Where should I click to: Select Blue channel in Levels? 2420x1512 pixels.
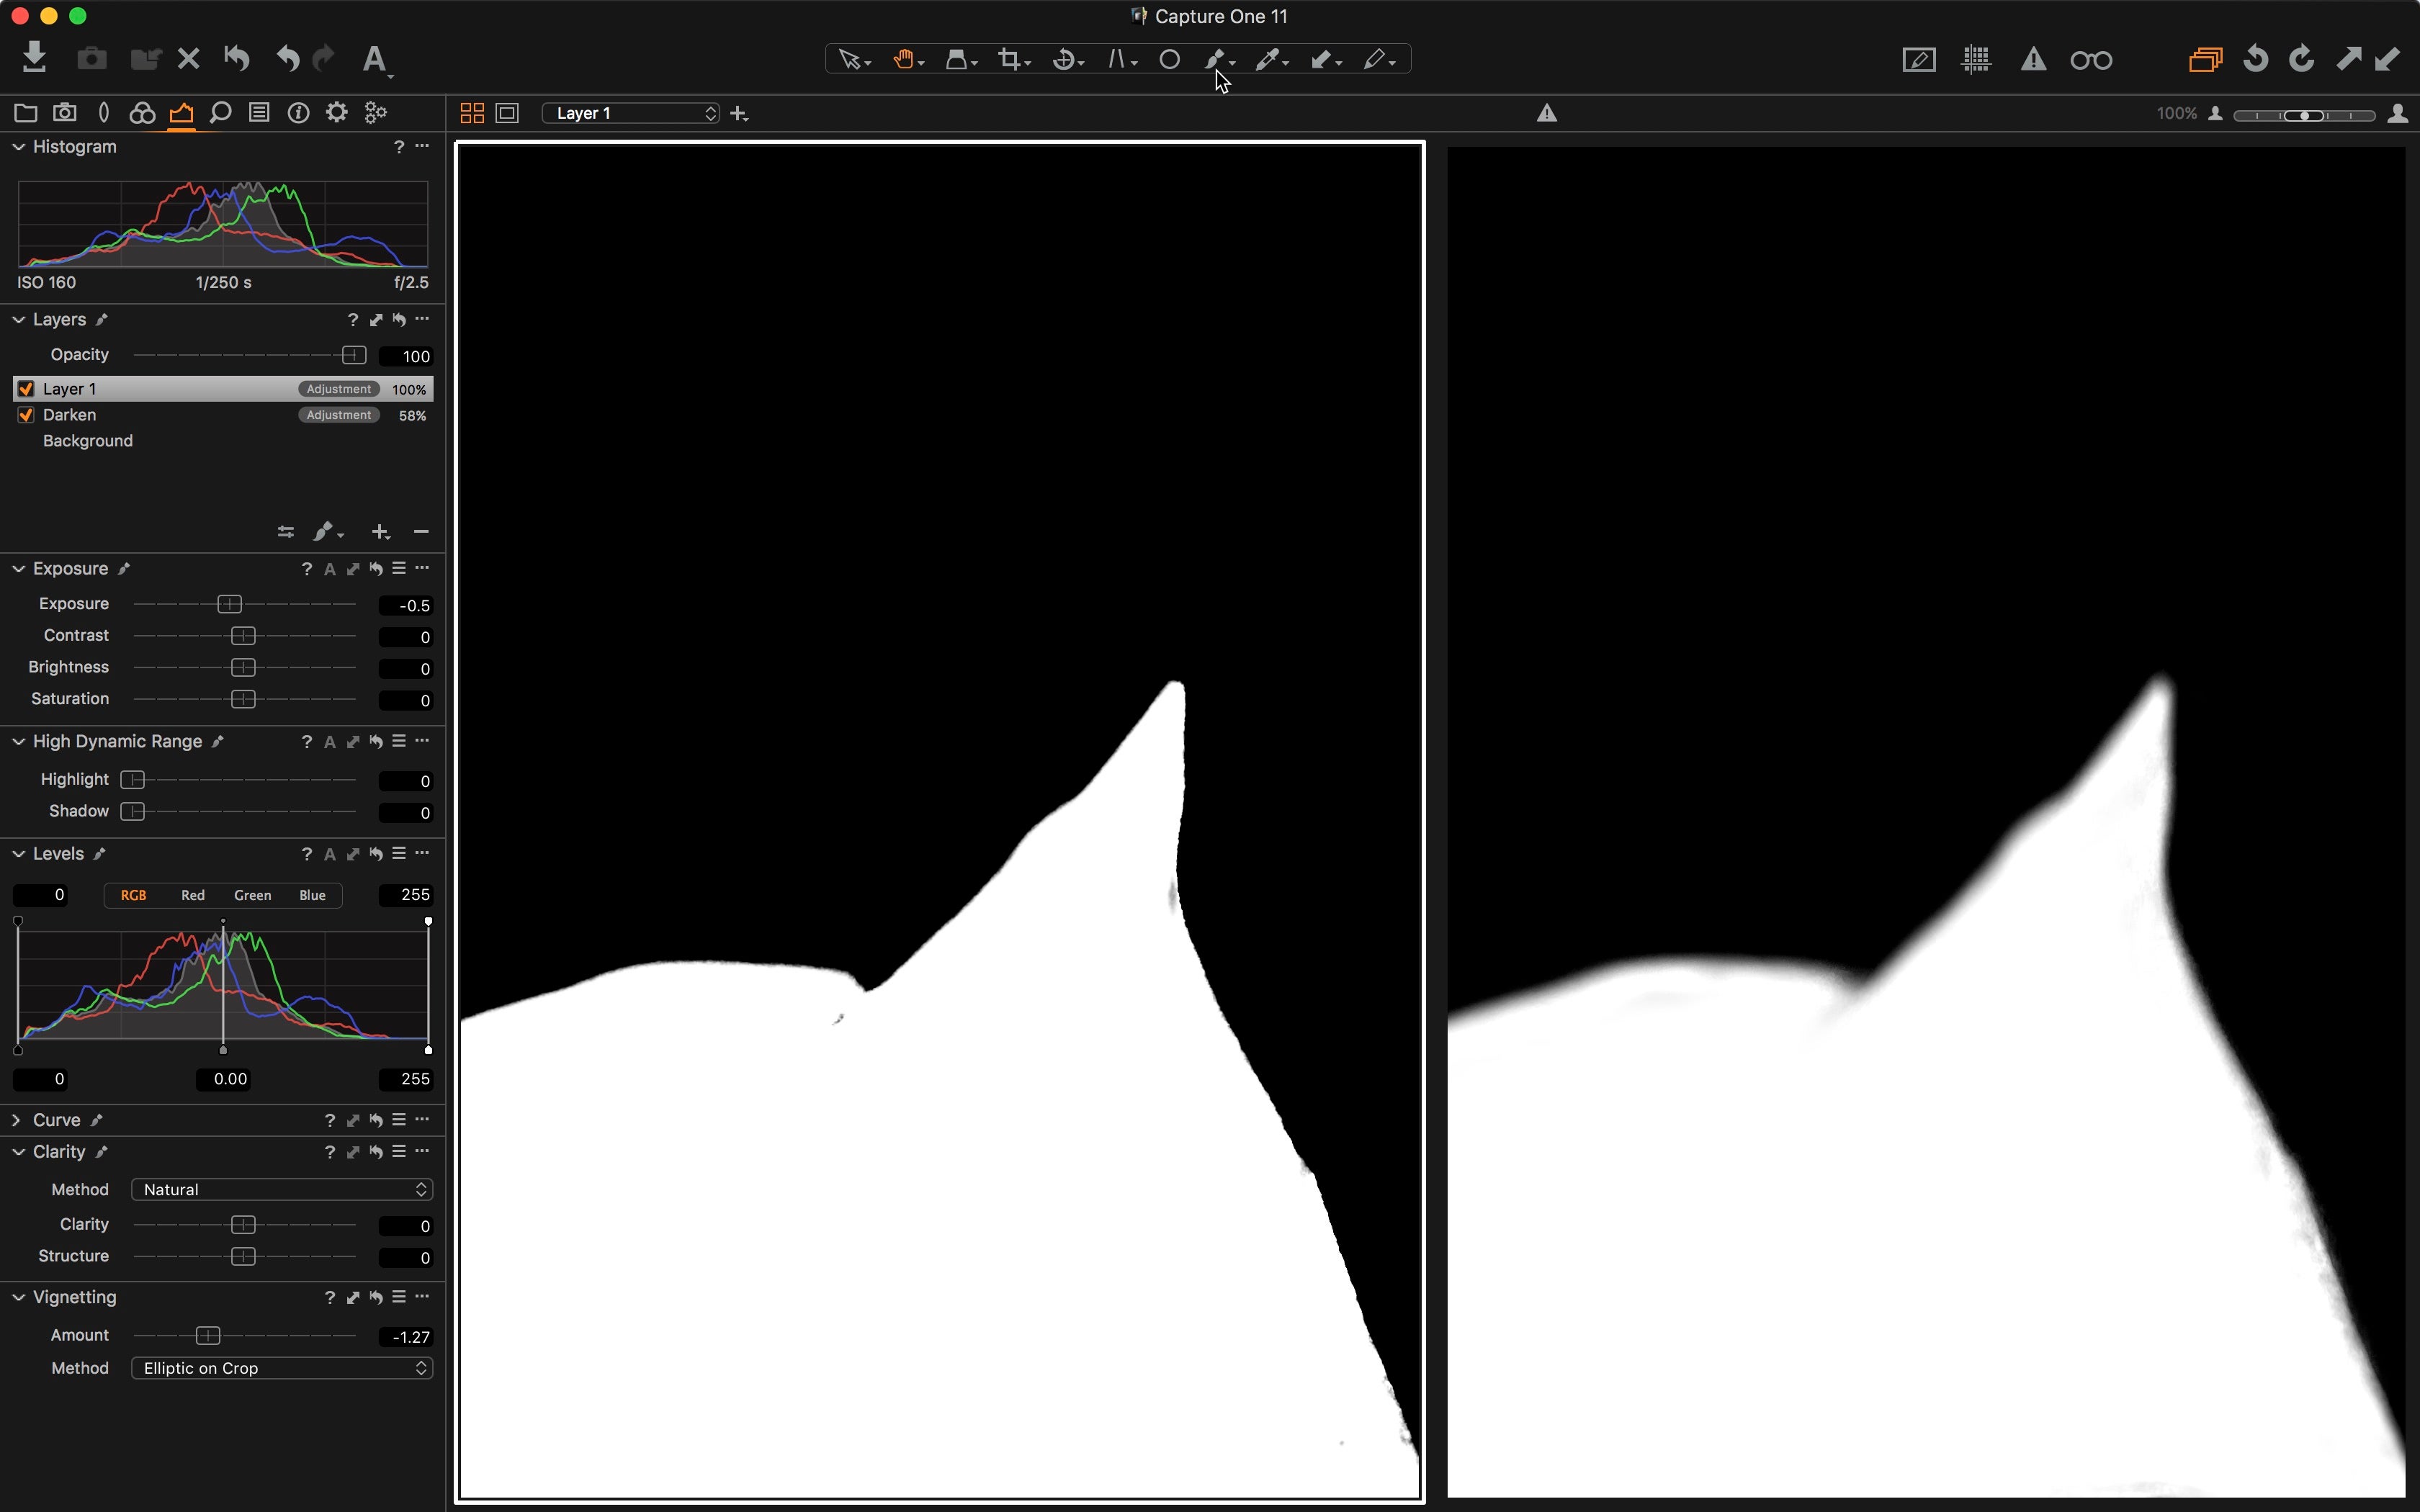[x=312, y=896]
